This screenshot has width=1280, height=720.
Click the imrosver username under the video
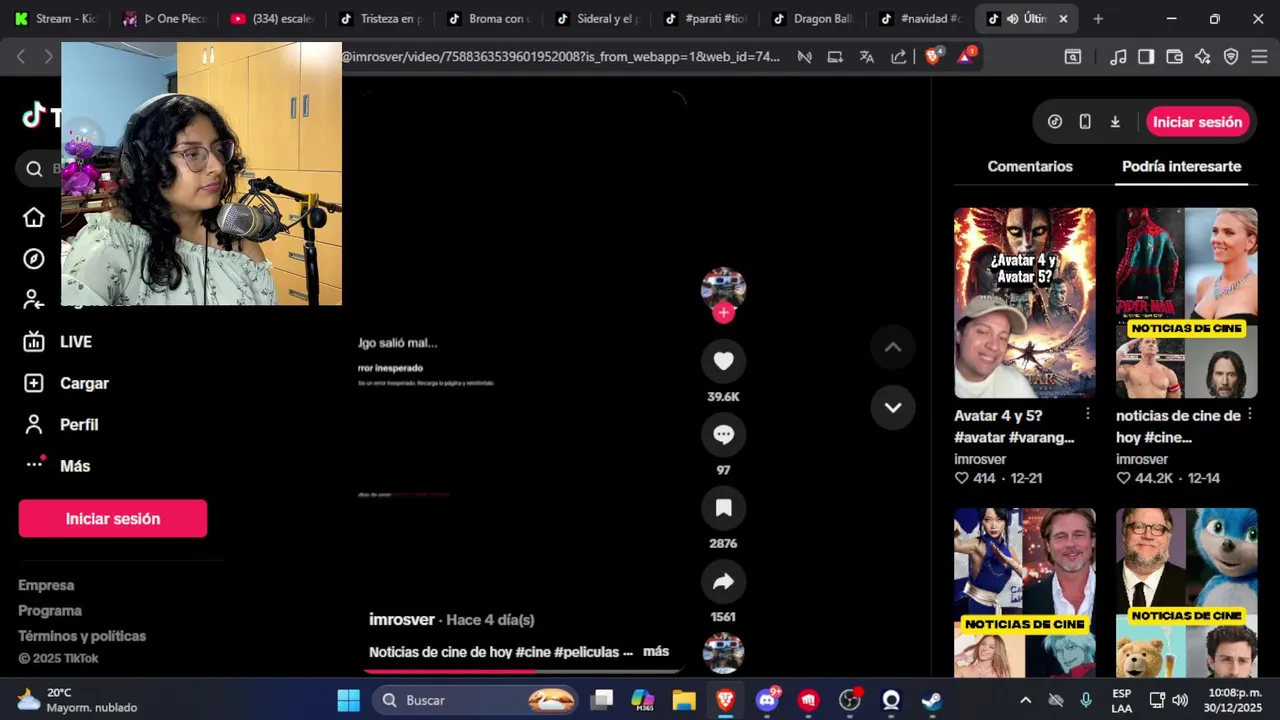pyautogui.click(x=402, y=620)
